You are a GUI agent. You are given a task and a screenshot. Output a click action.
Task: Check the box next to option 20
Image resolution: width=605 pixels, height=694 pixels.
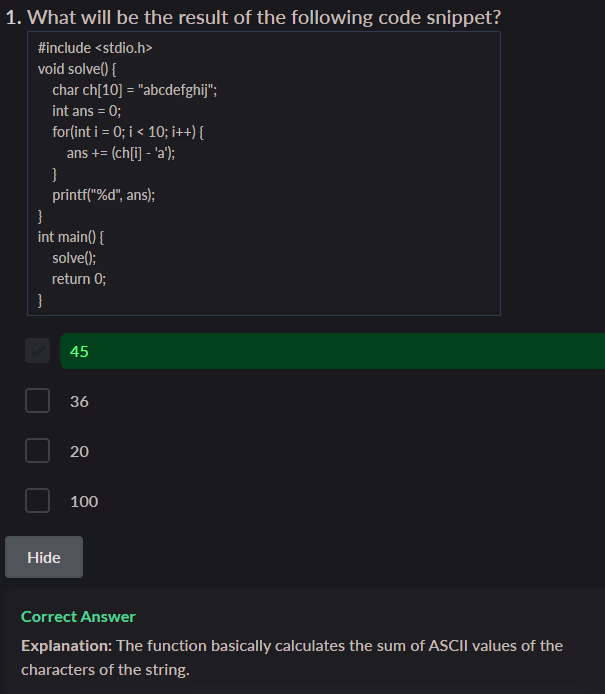pyautogui.click(x=38, y=451)
